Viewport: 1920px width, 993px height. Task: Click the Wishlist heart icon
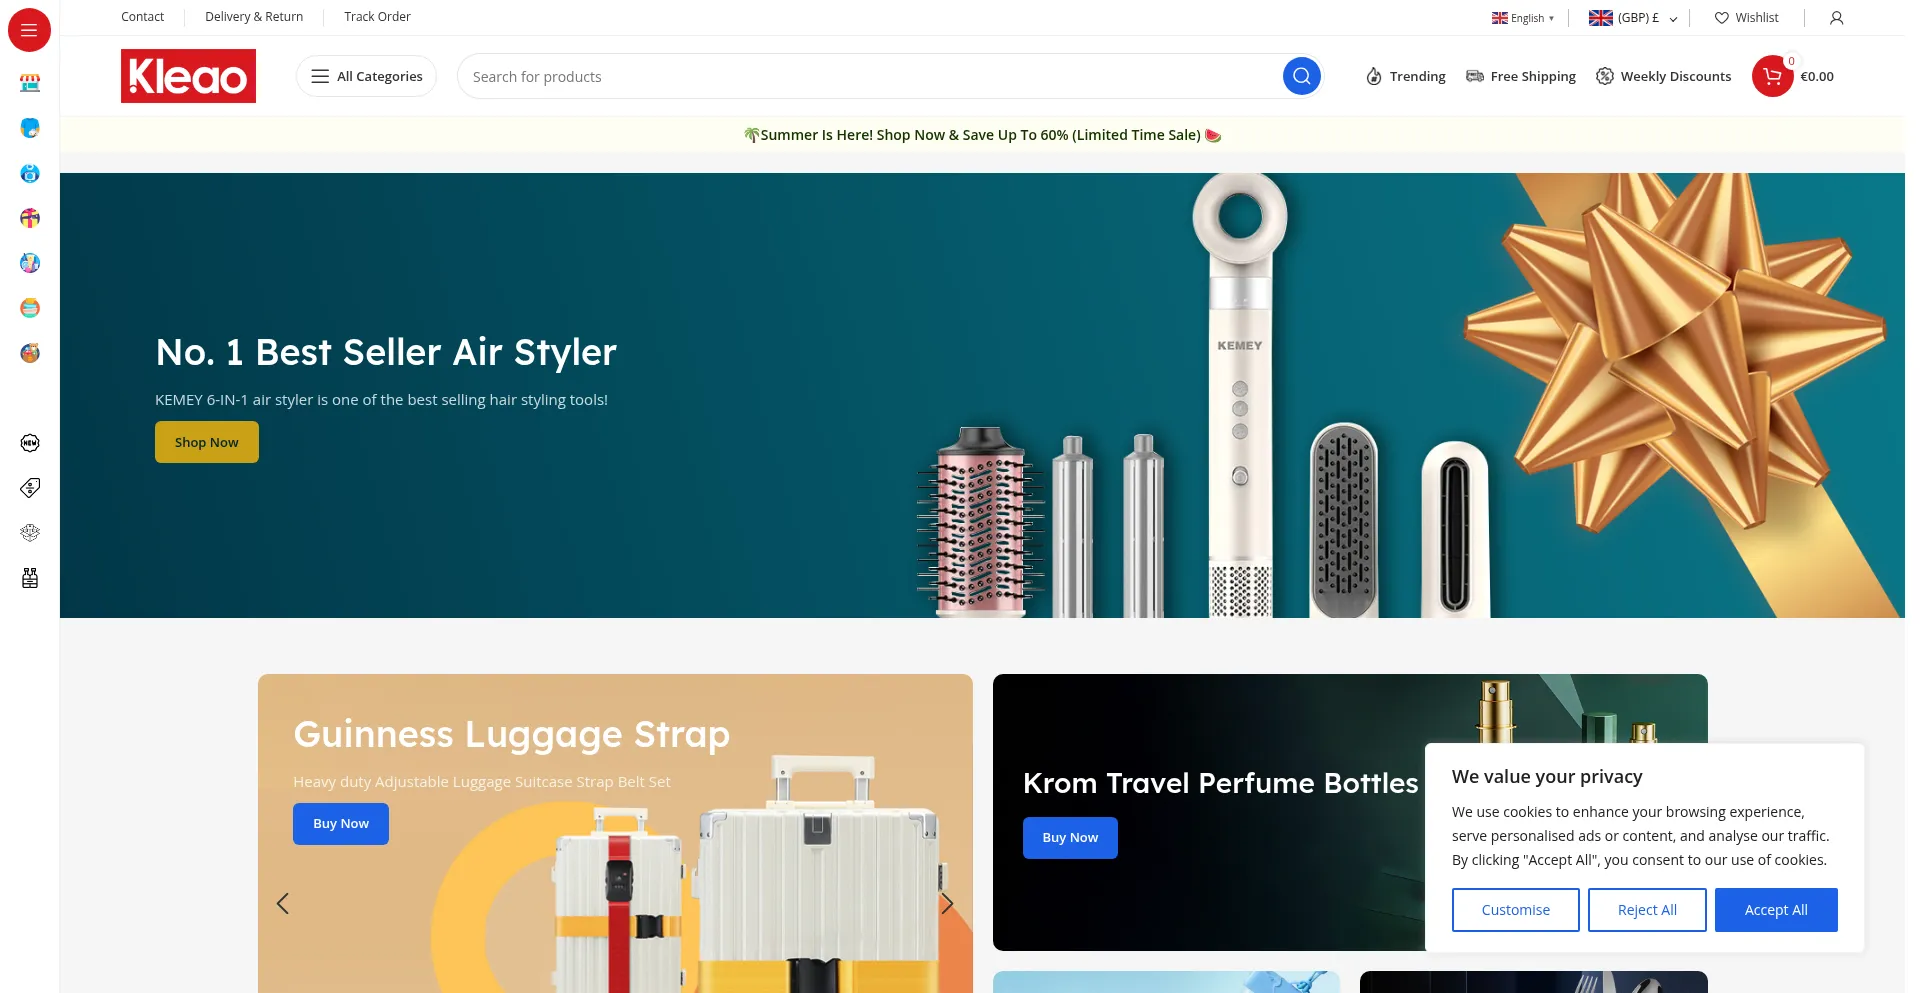point(1721,18)
